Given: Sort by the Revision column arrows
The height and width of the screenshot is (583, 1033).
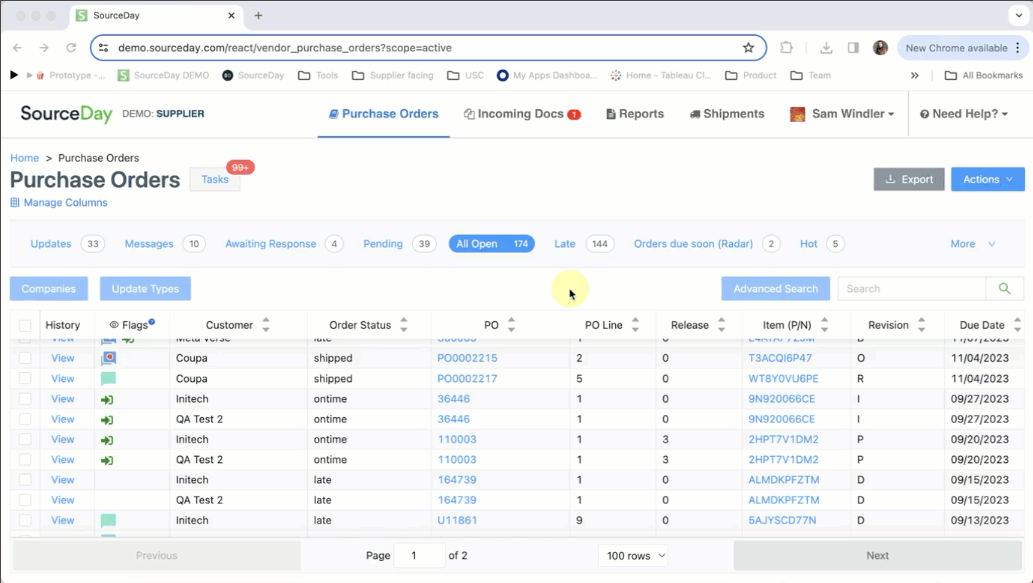Looking at the screenshot, I should pos(922,325).
